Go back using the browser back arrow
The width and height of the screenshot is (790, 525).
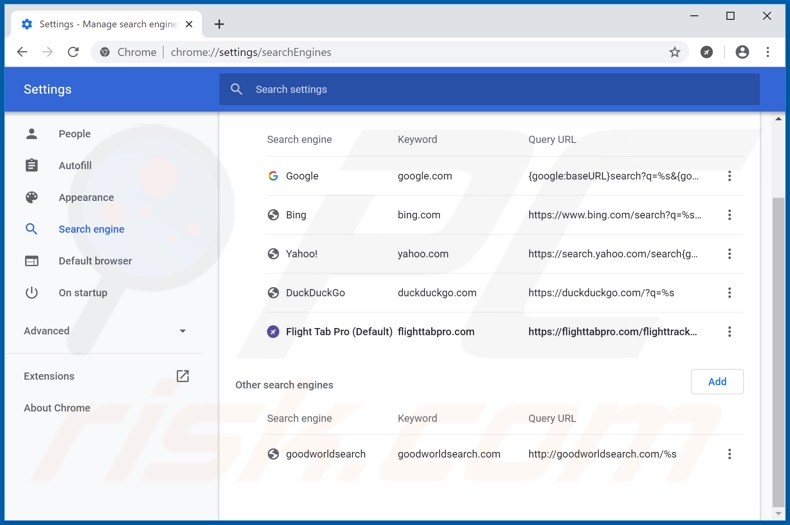coord(22,52)
